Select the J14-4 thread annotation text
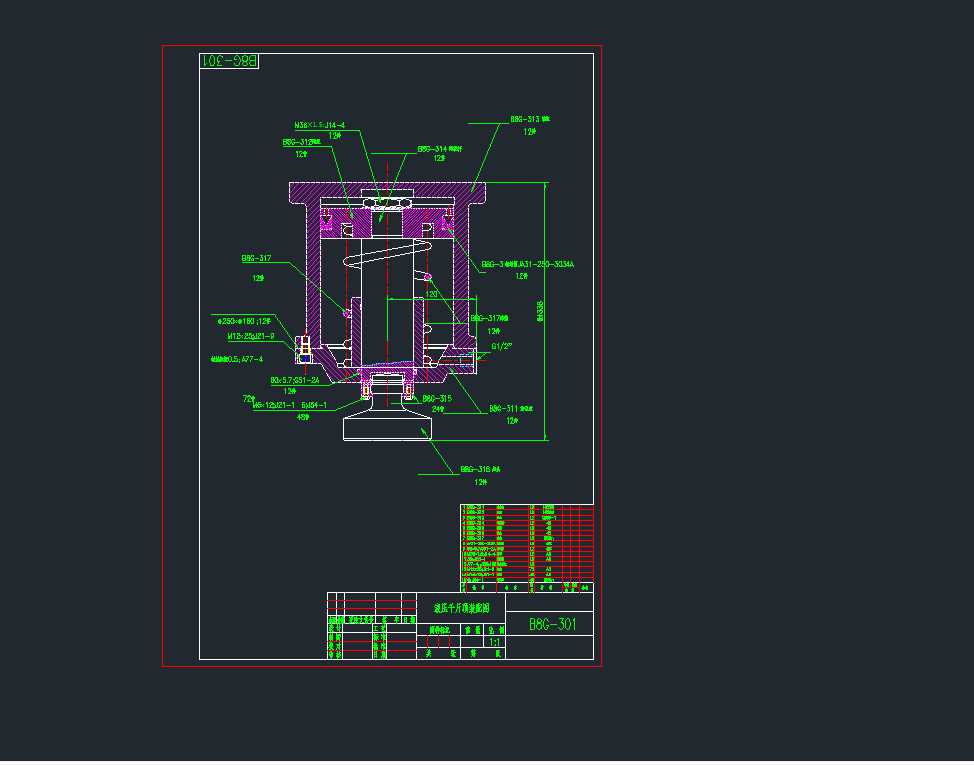 pos(319,125)
